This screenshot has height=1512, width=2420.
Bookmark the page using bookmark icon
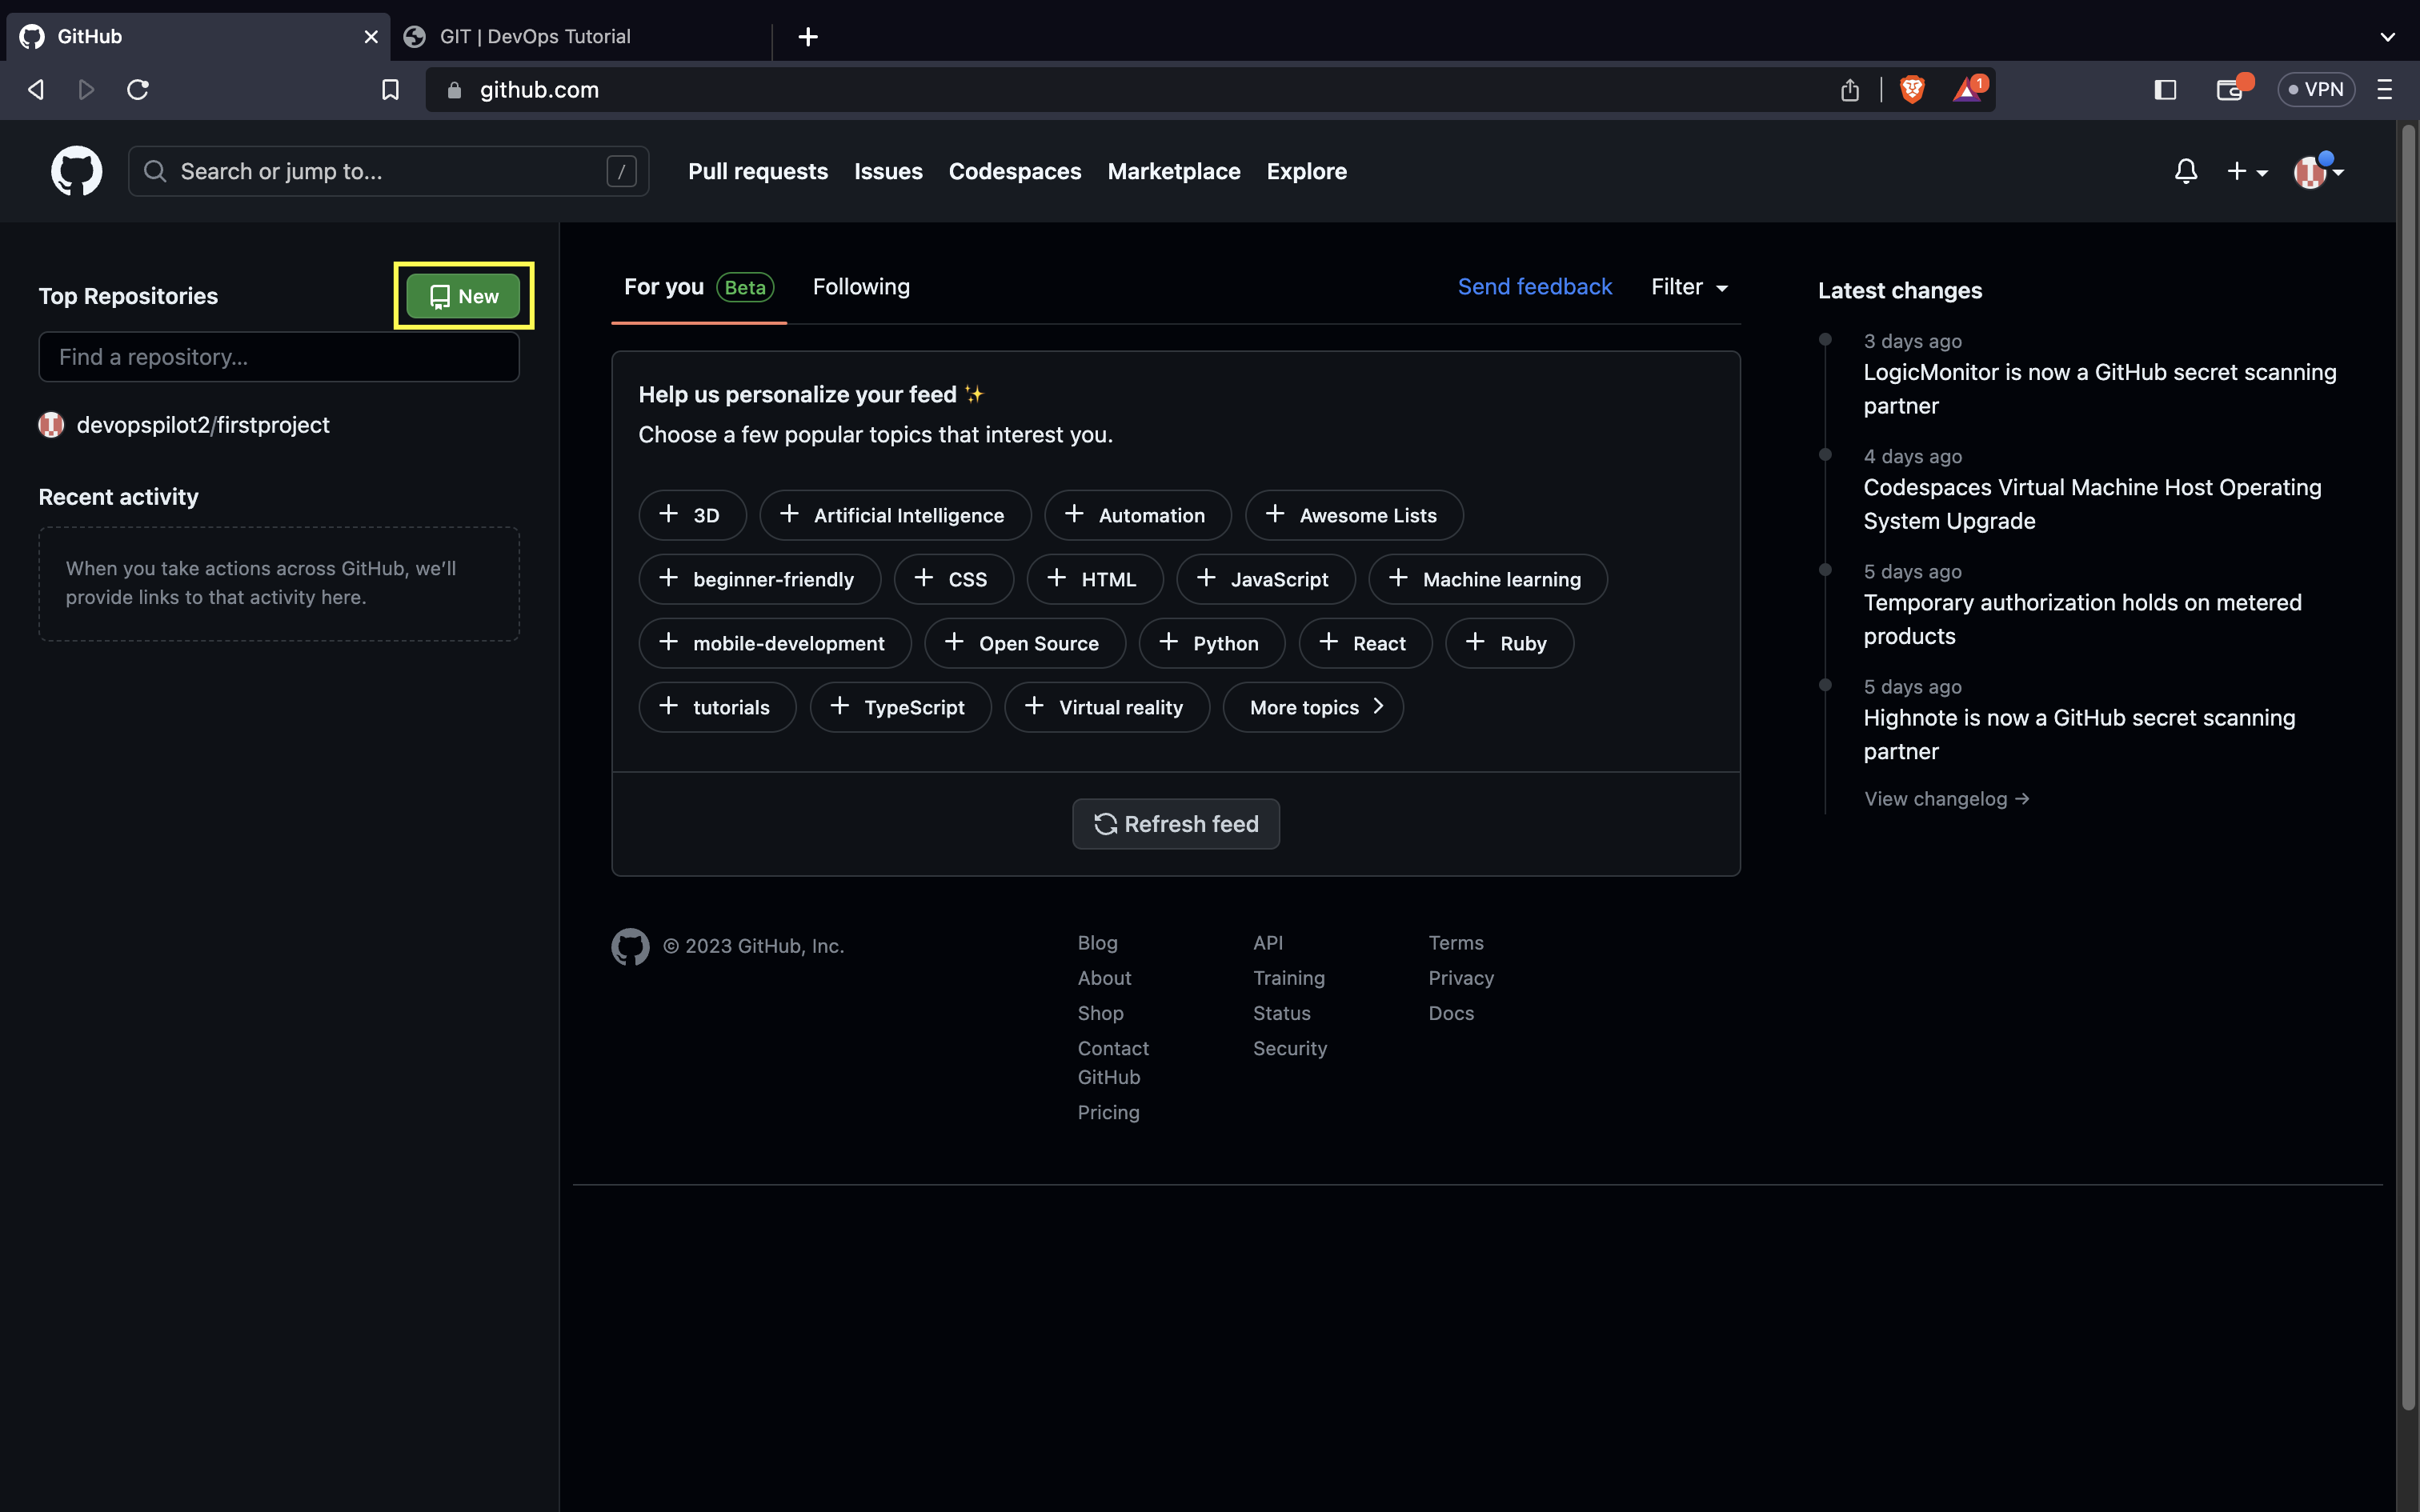[x=390, y=90]
